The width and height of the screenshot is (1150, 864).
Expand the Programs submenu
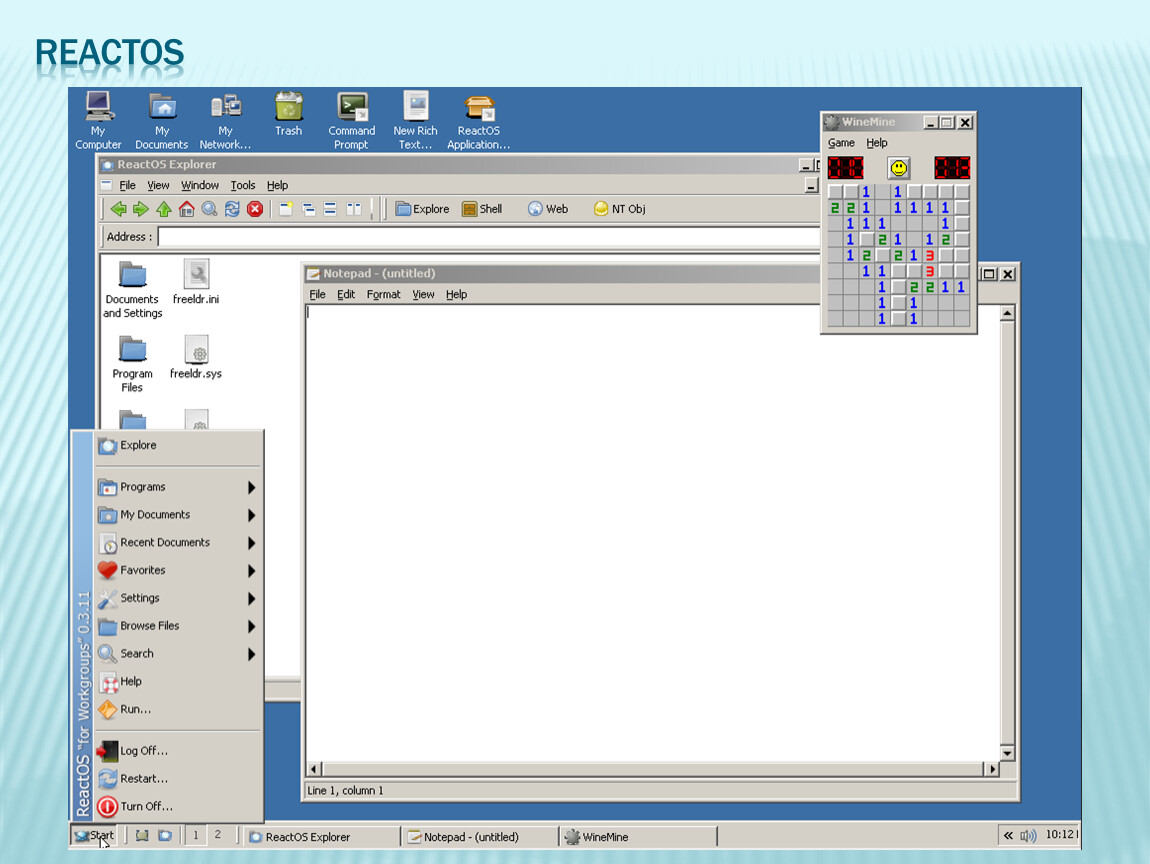[178, 487]
